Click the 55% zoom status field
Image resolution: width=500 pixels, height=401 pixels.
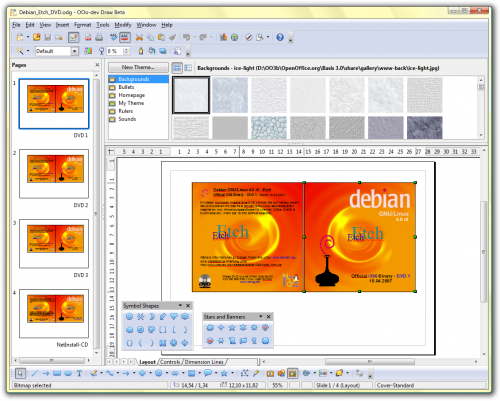pos(277,385)
